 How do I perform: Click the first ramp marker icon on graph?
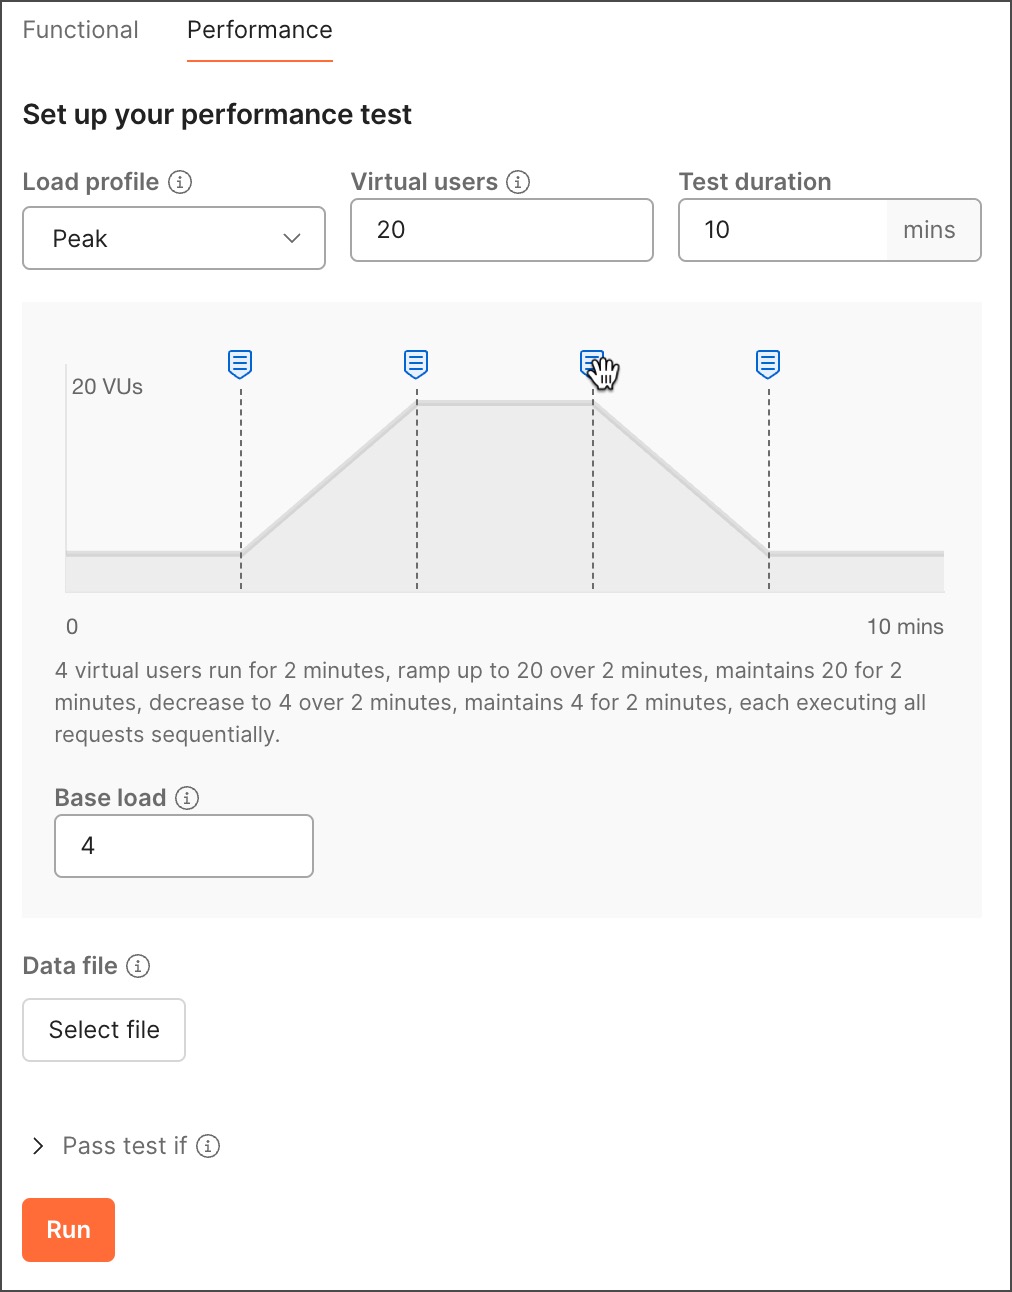240,363
